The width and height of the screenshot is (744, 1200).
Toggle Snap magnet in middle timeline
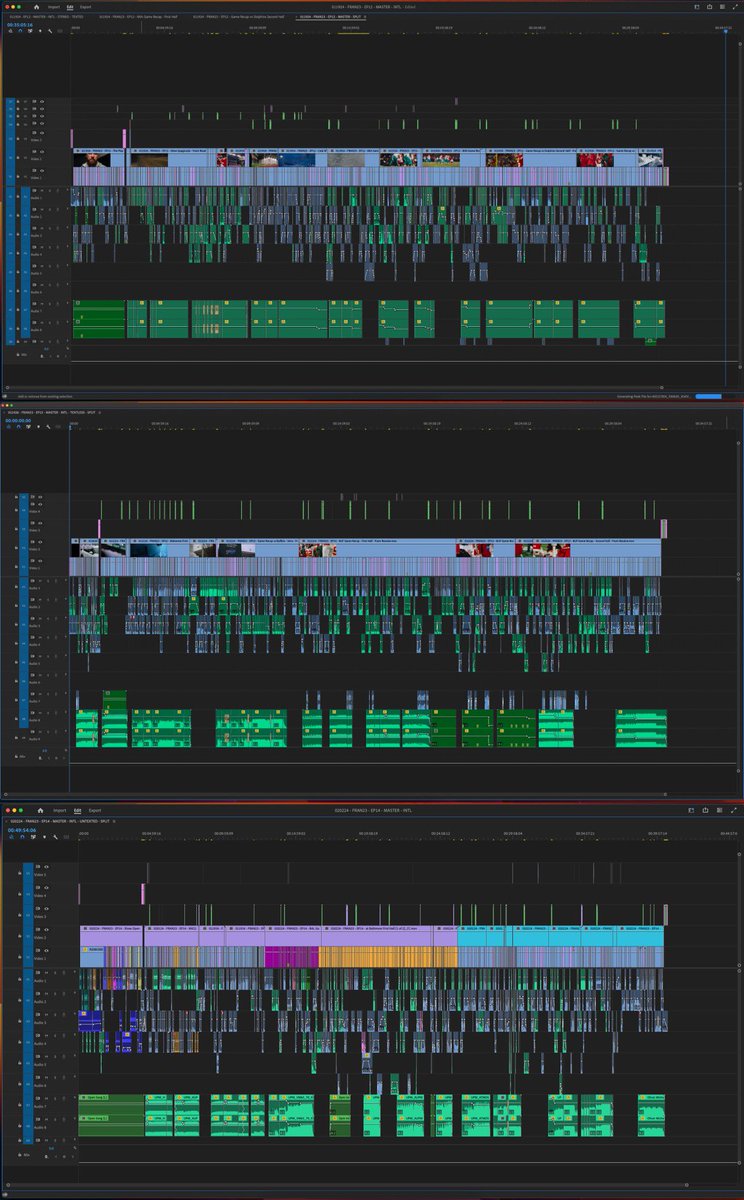coord(19,427)
